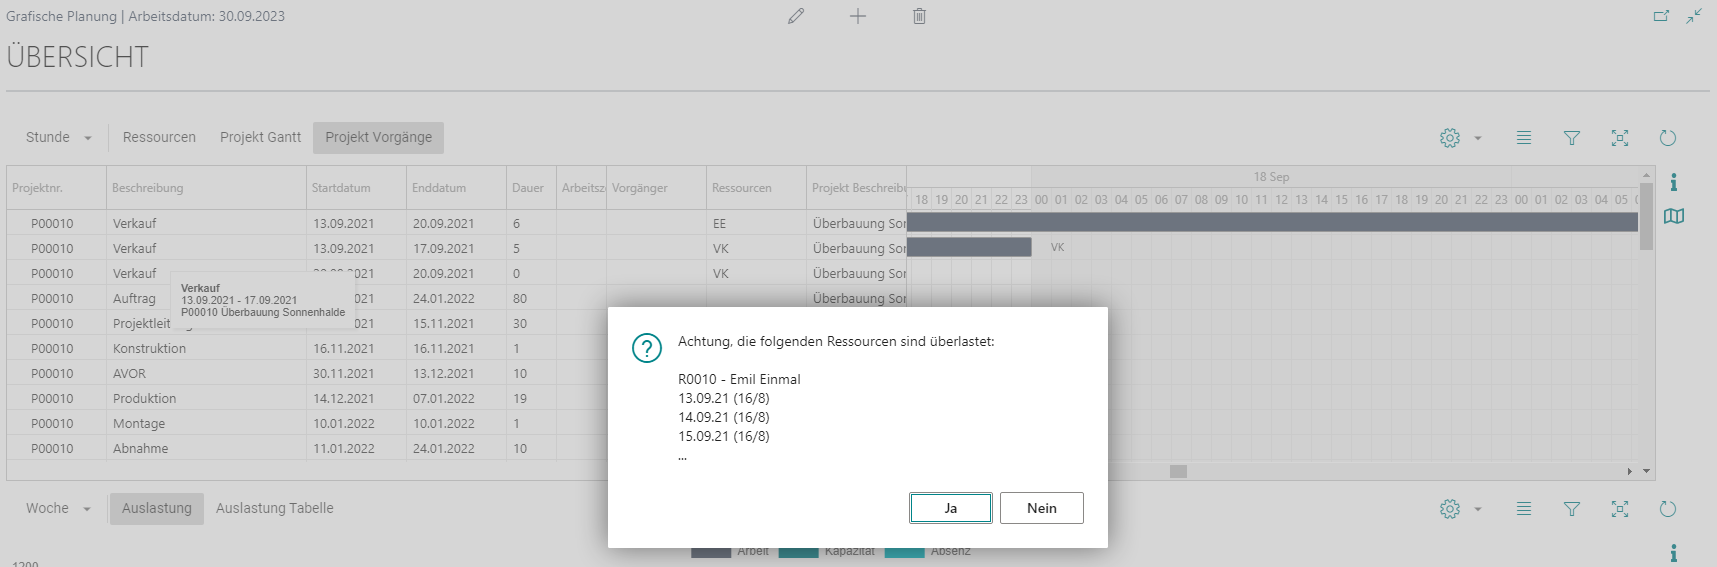Open upper planning settings gear icon
Screen dimensions: 1717x567
[x=1450, y=138]
